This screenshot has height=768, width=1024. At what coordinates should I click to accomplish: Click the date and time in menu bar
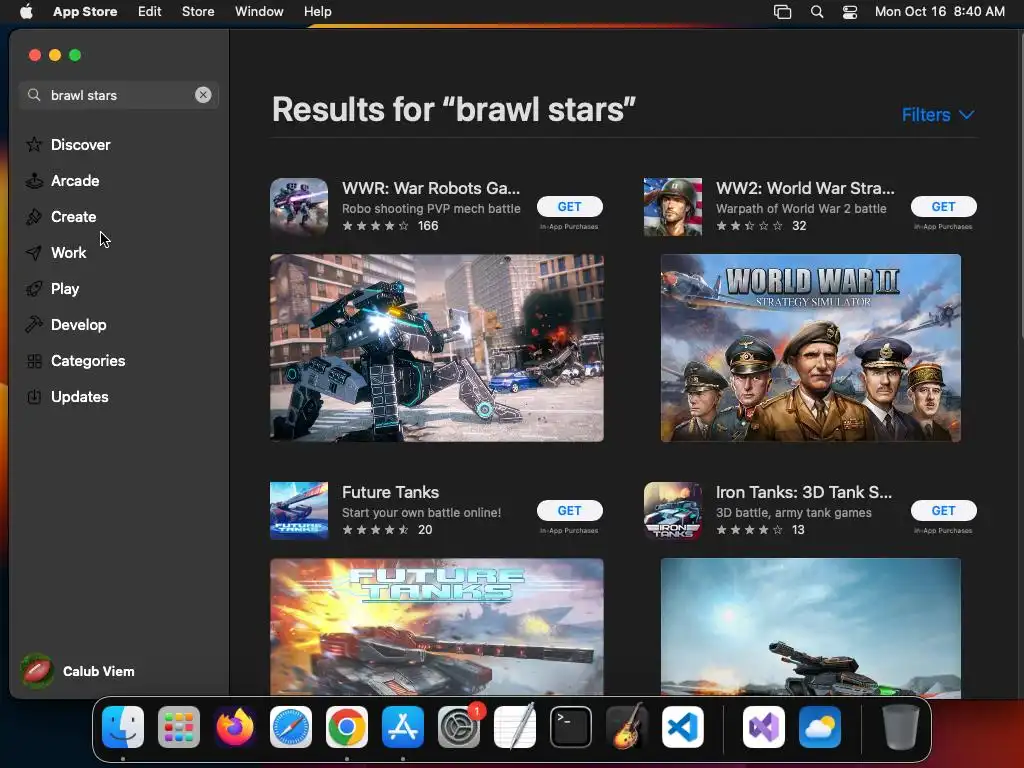tap(940, 12)
